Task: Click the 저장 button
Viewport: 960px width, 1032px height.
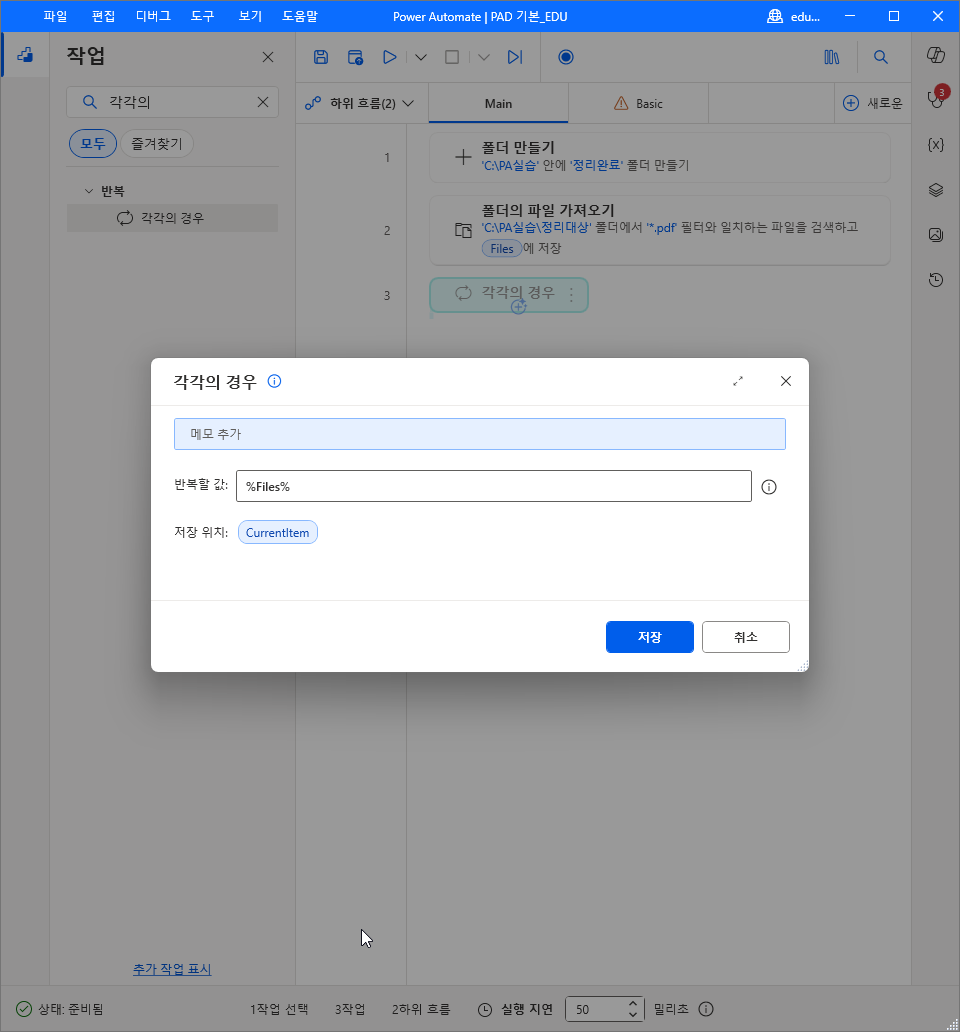Action: 649,637
